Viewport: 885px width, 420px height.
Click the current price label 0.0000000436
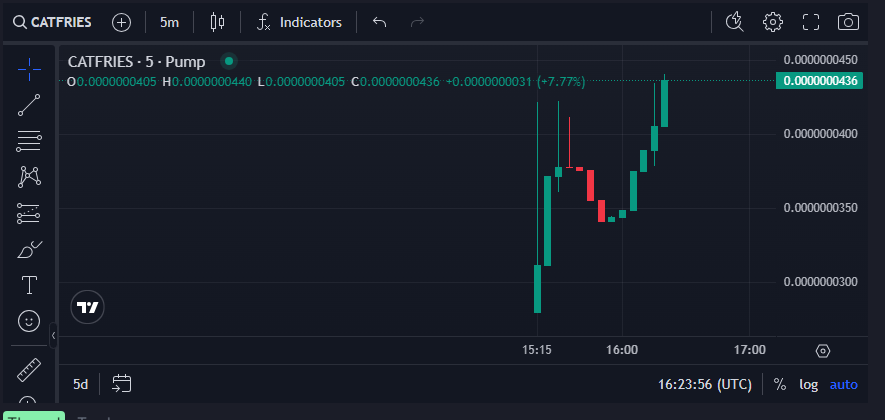click(820, 81)
